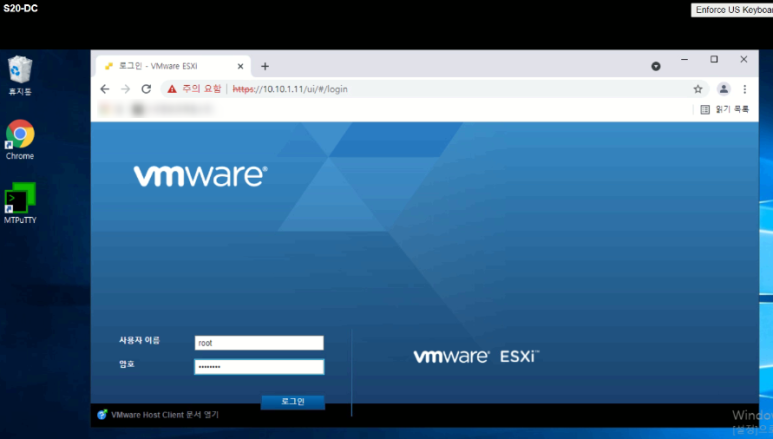Open the reading list icon
773x439 pixels.
[x=705, y=110]
